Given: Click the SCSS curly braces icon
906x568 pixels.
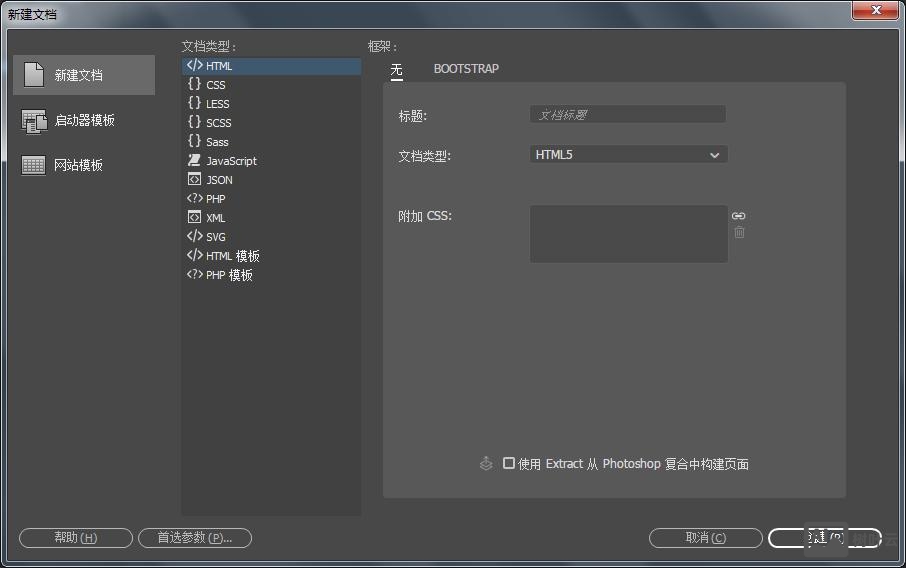Looking at the screenshot, I should [x=194, y=122].
